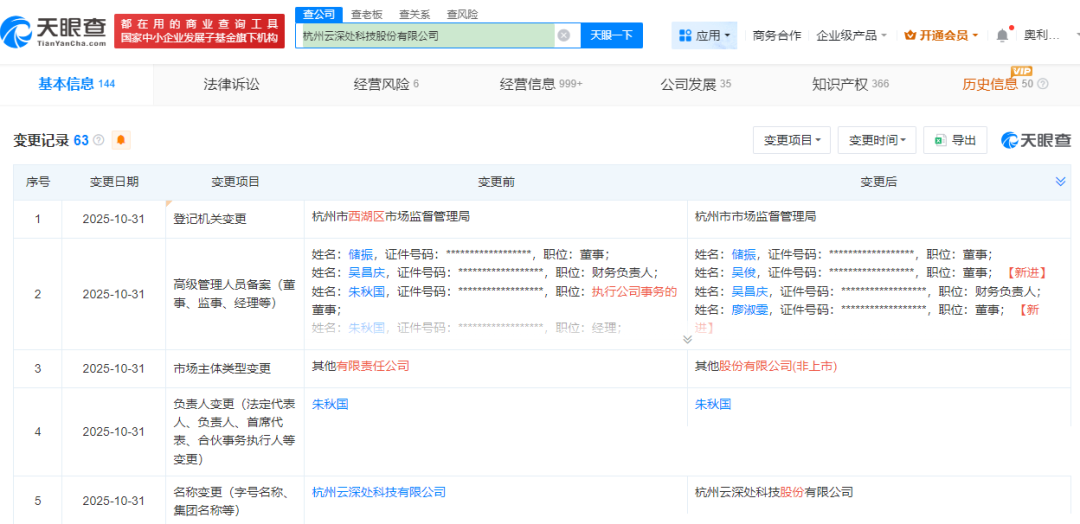The height and width of the screenshot is (524, 1080).
Task: Click the help icon beside 历史信息
Action: click(x=1044, y=85)
